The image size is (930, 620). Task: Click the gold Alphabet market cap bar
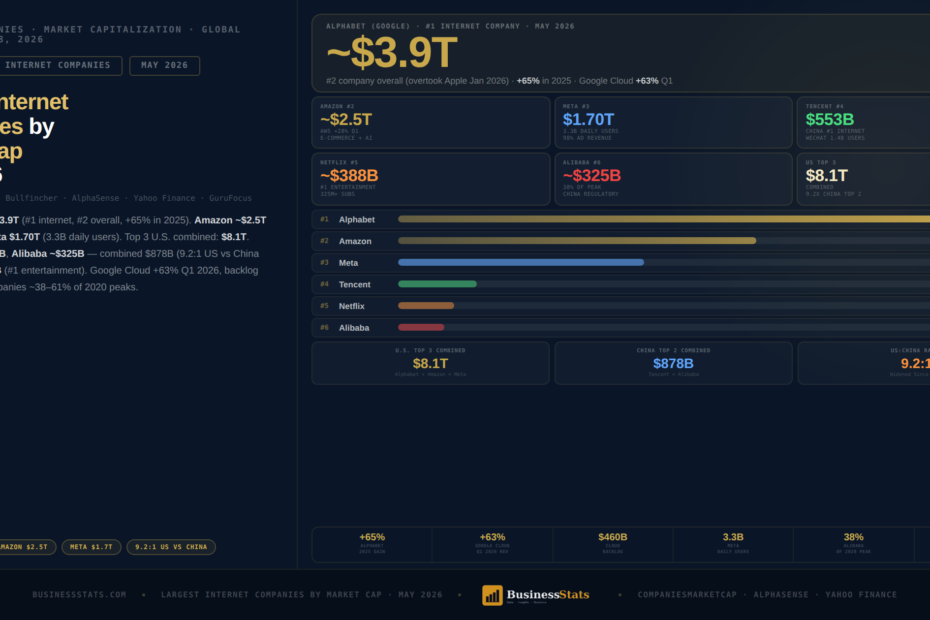(664, 219)
